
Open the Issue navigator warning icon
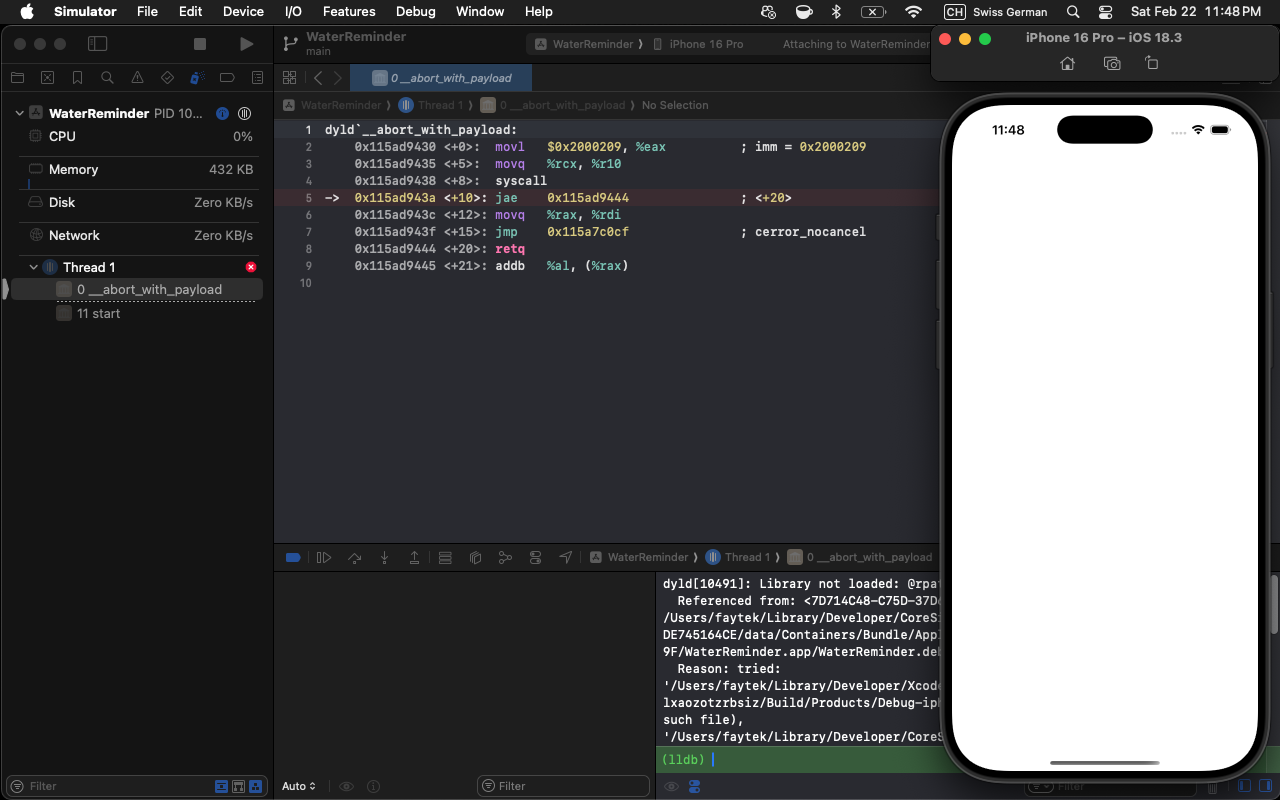pos(137,78)
